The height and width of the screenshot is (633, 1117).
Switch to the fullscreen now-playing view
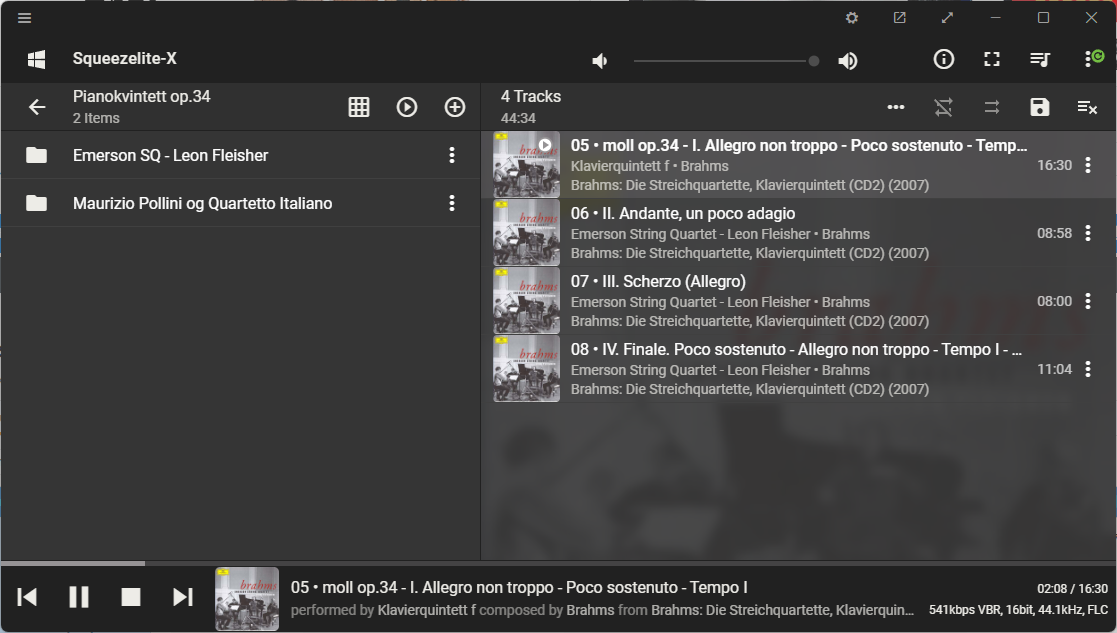pyautogui.click(x=992, y=59)
